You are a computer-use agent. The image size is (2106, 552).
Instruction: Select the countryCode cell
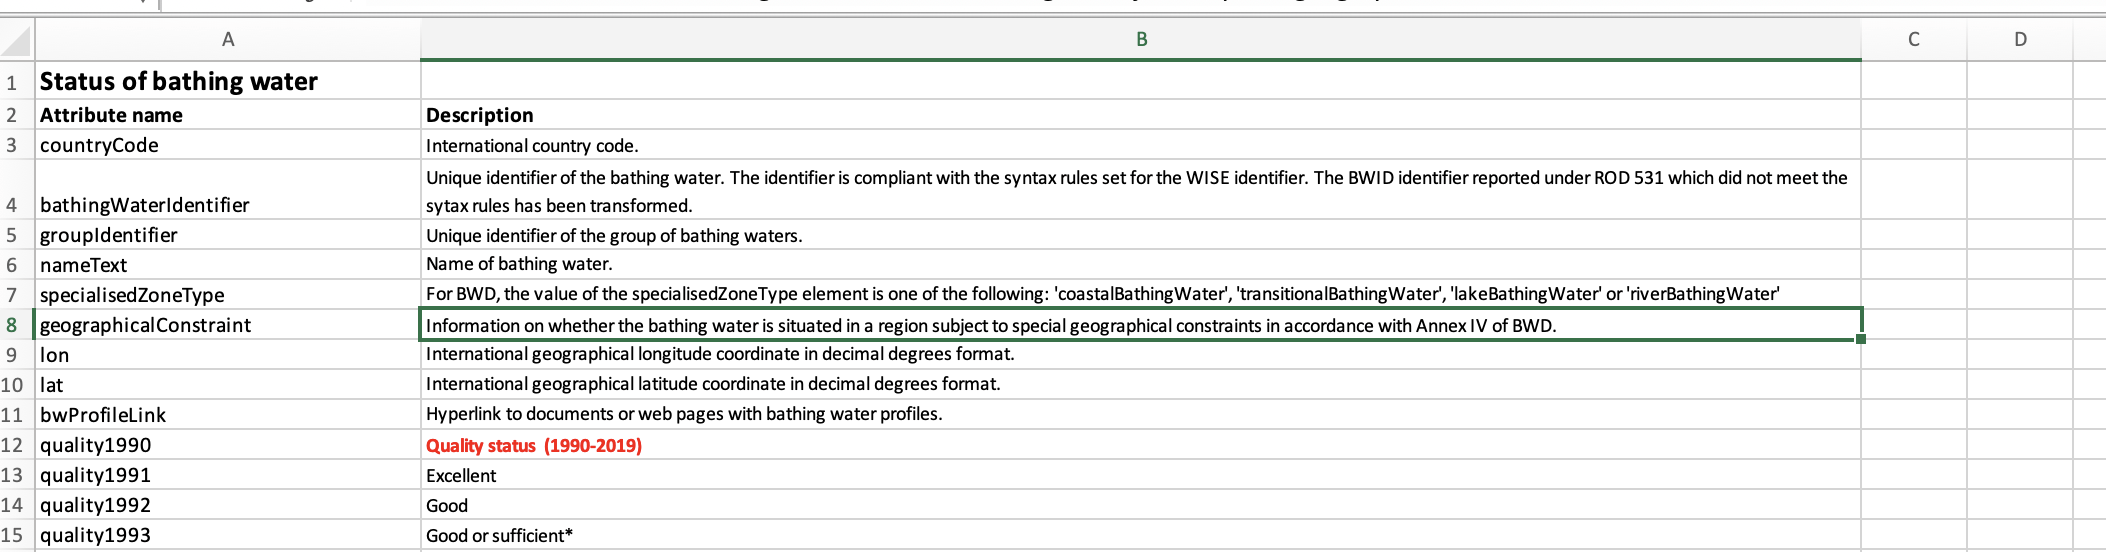(x=99, y=145)
